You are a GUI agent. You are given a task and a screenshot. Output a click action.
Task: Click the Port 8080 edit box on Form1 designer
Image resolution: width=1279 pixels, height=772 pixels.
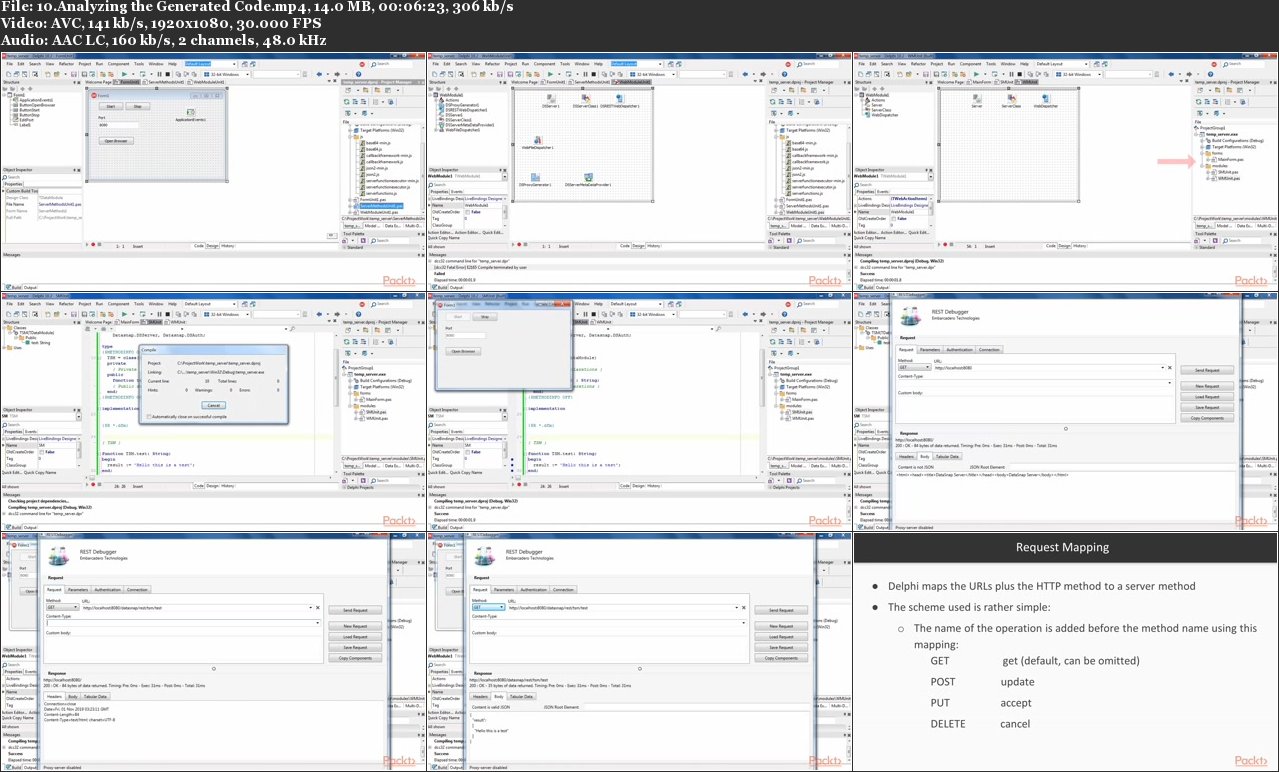click(x=118, y=125)
